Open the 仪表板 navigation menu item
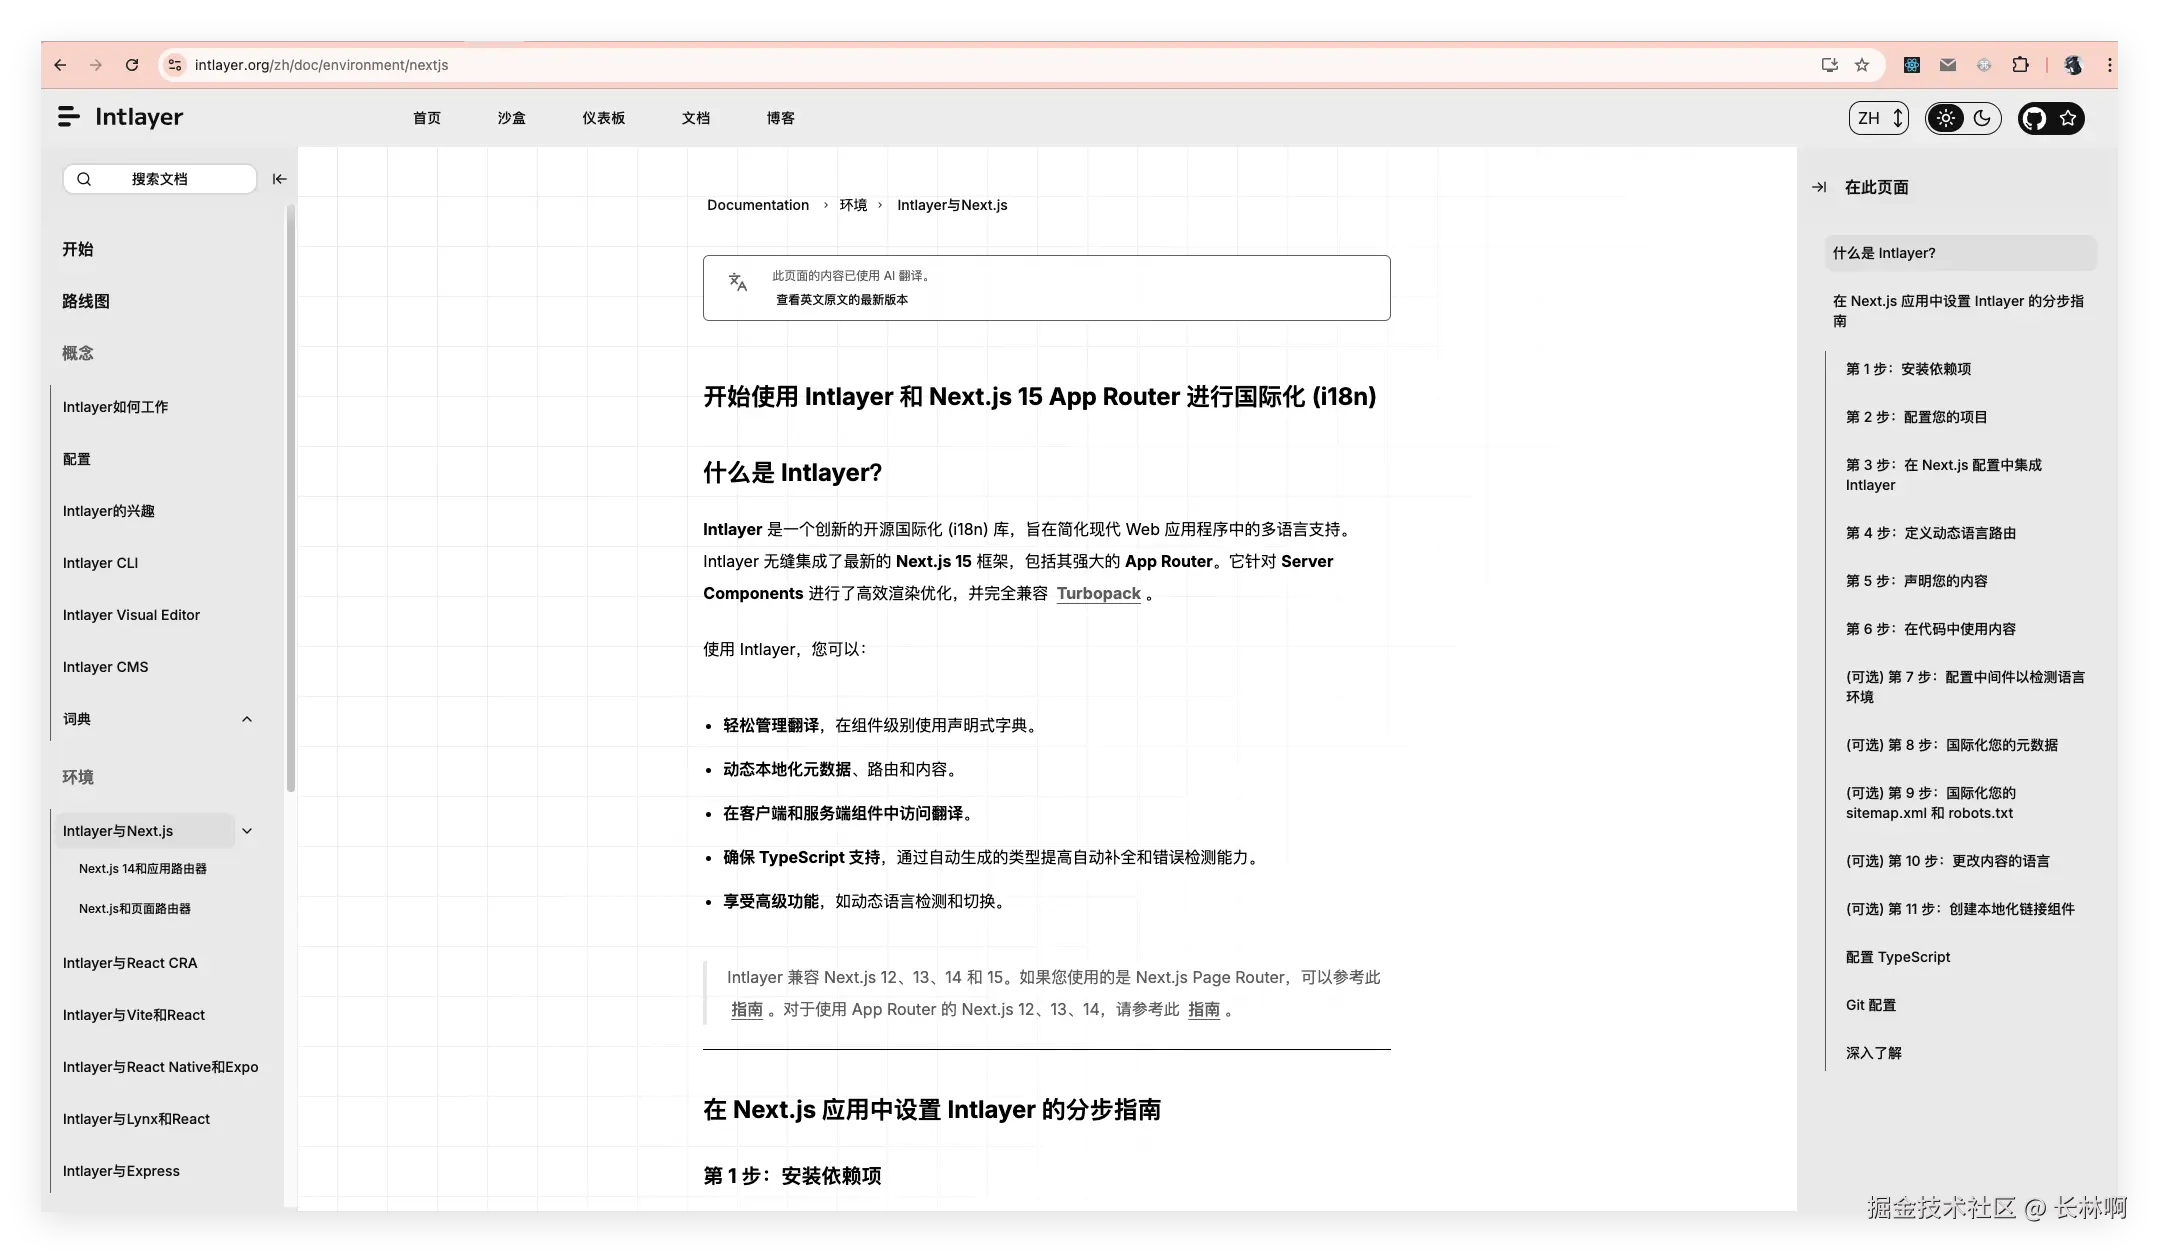The width and height of the screenshot is (2159, 1253). tap(603, 118)
